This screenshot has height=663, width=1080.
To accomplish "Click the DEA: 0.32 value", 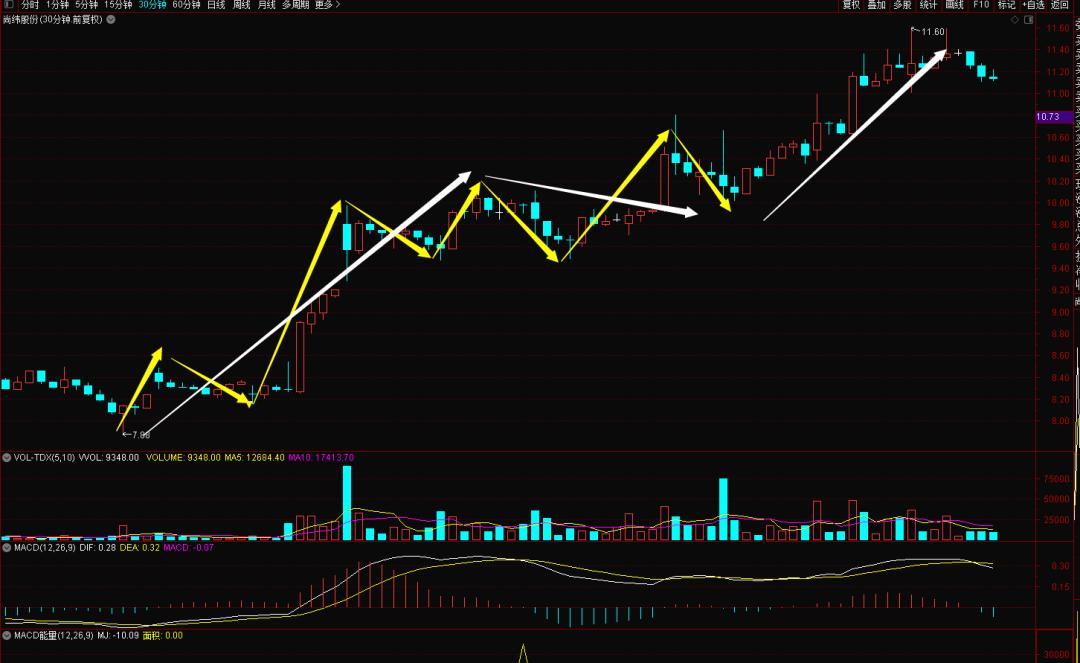I will [140, 548].
